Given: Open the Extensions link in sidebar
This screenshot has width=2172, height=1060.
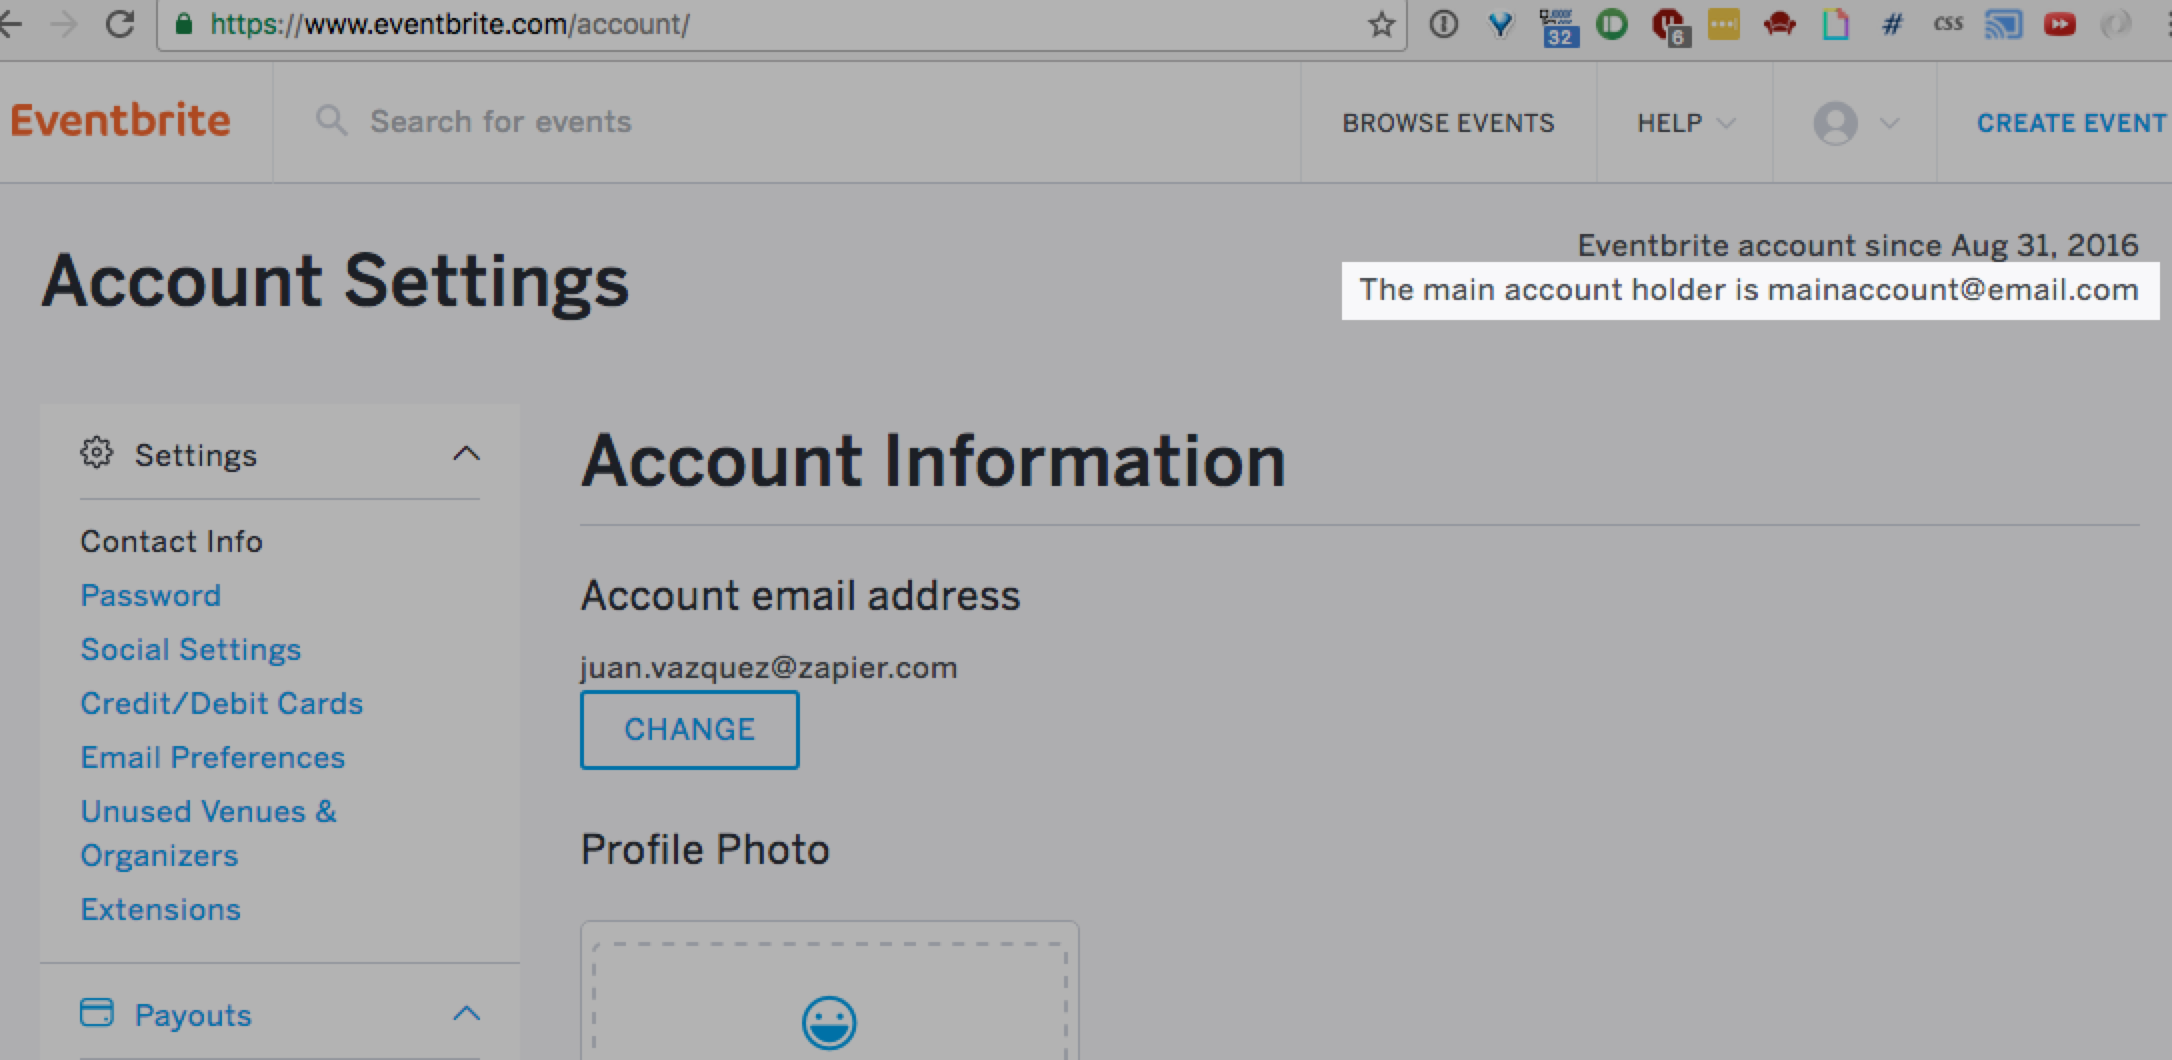Looking at the screenshot, I should tap(160, 909).
